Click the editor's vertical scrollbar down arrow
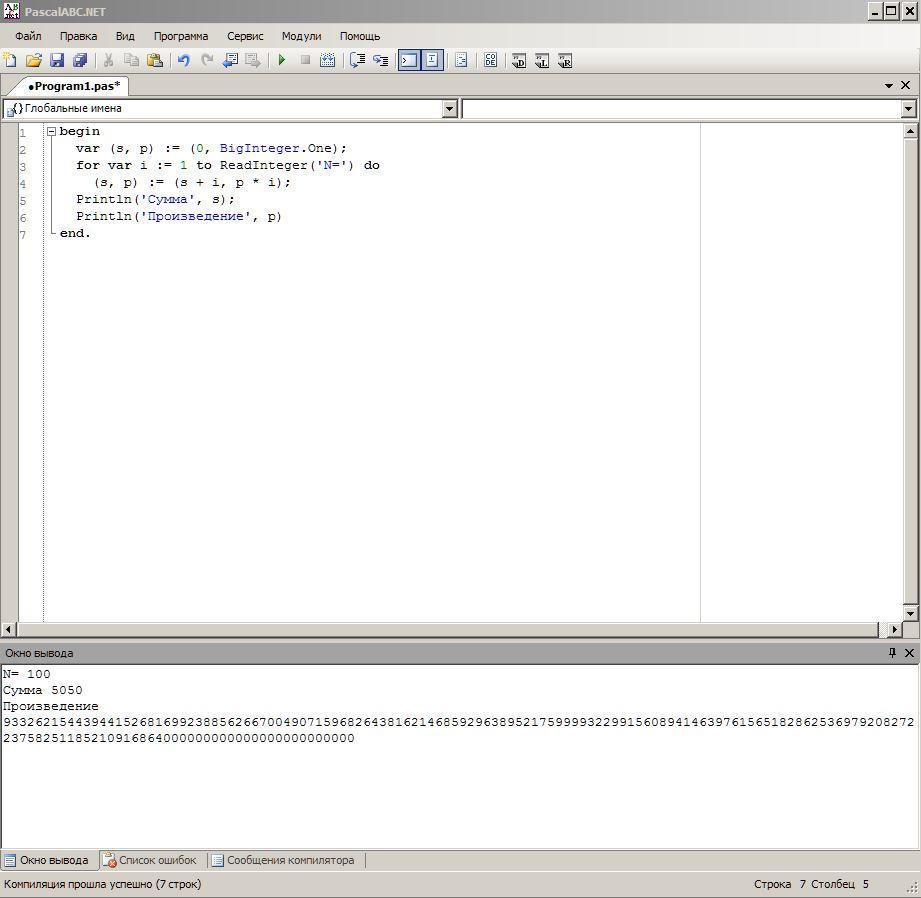The width and height of the screenshot is (921, 898). coord(910,612)
